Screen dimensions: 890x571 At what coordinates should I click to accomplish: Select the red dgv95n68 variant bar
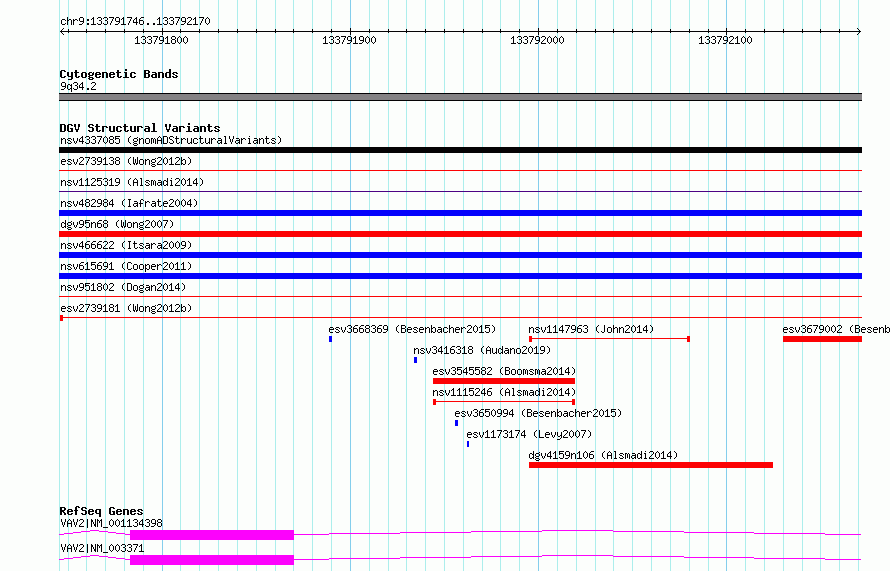(x=460, y=234)
